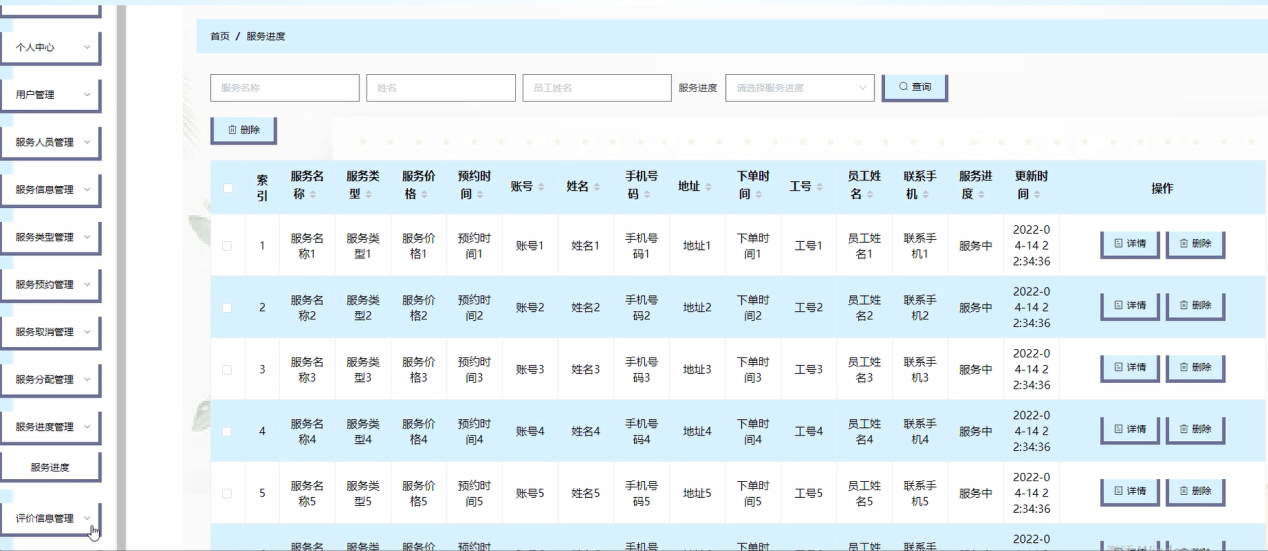Expand 个人中心 sidebar menu
Viewport: 1268px width, 551px height.
(x=50, y=47)
